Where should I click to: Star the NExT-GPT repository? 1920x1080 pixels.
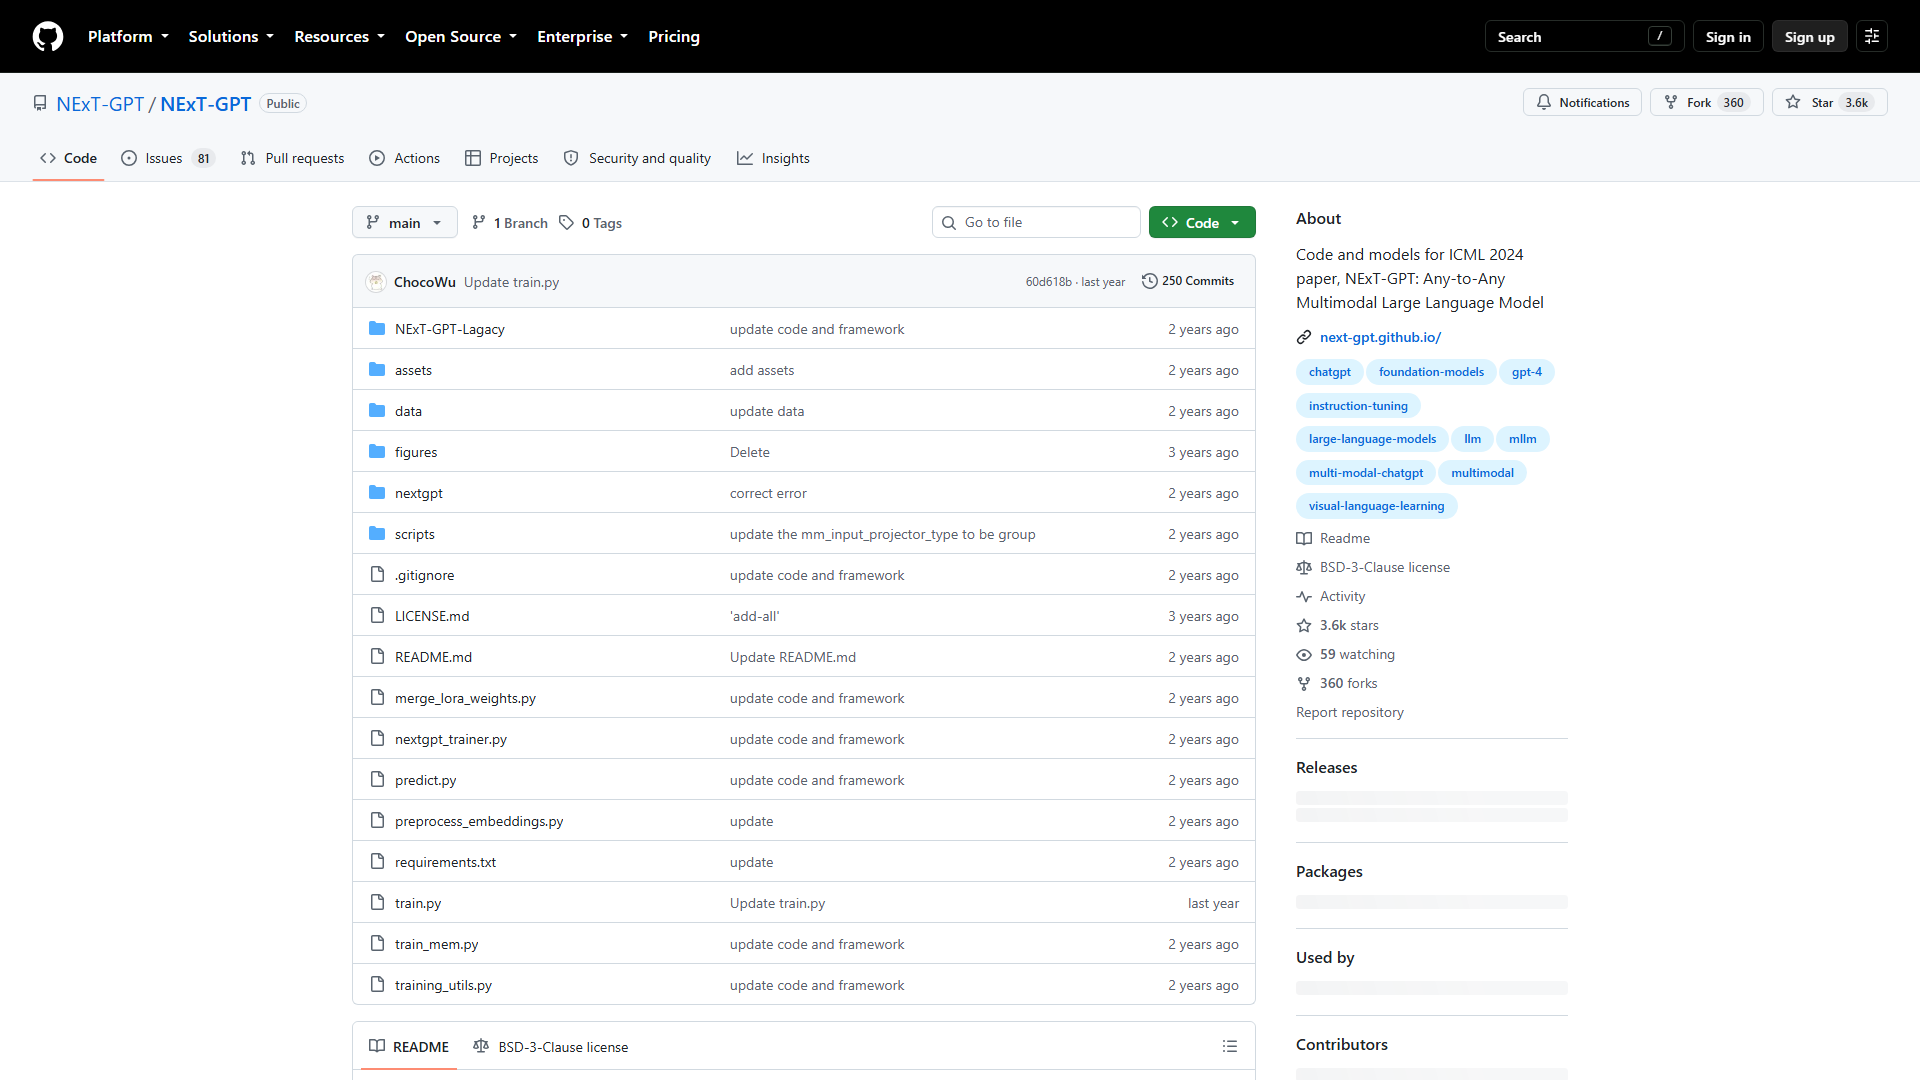point(1829,103)
